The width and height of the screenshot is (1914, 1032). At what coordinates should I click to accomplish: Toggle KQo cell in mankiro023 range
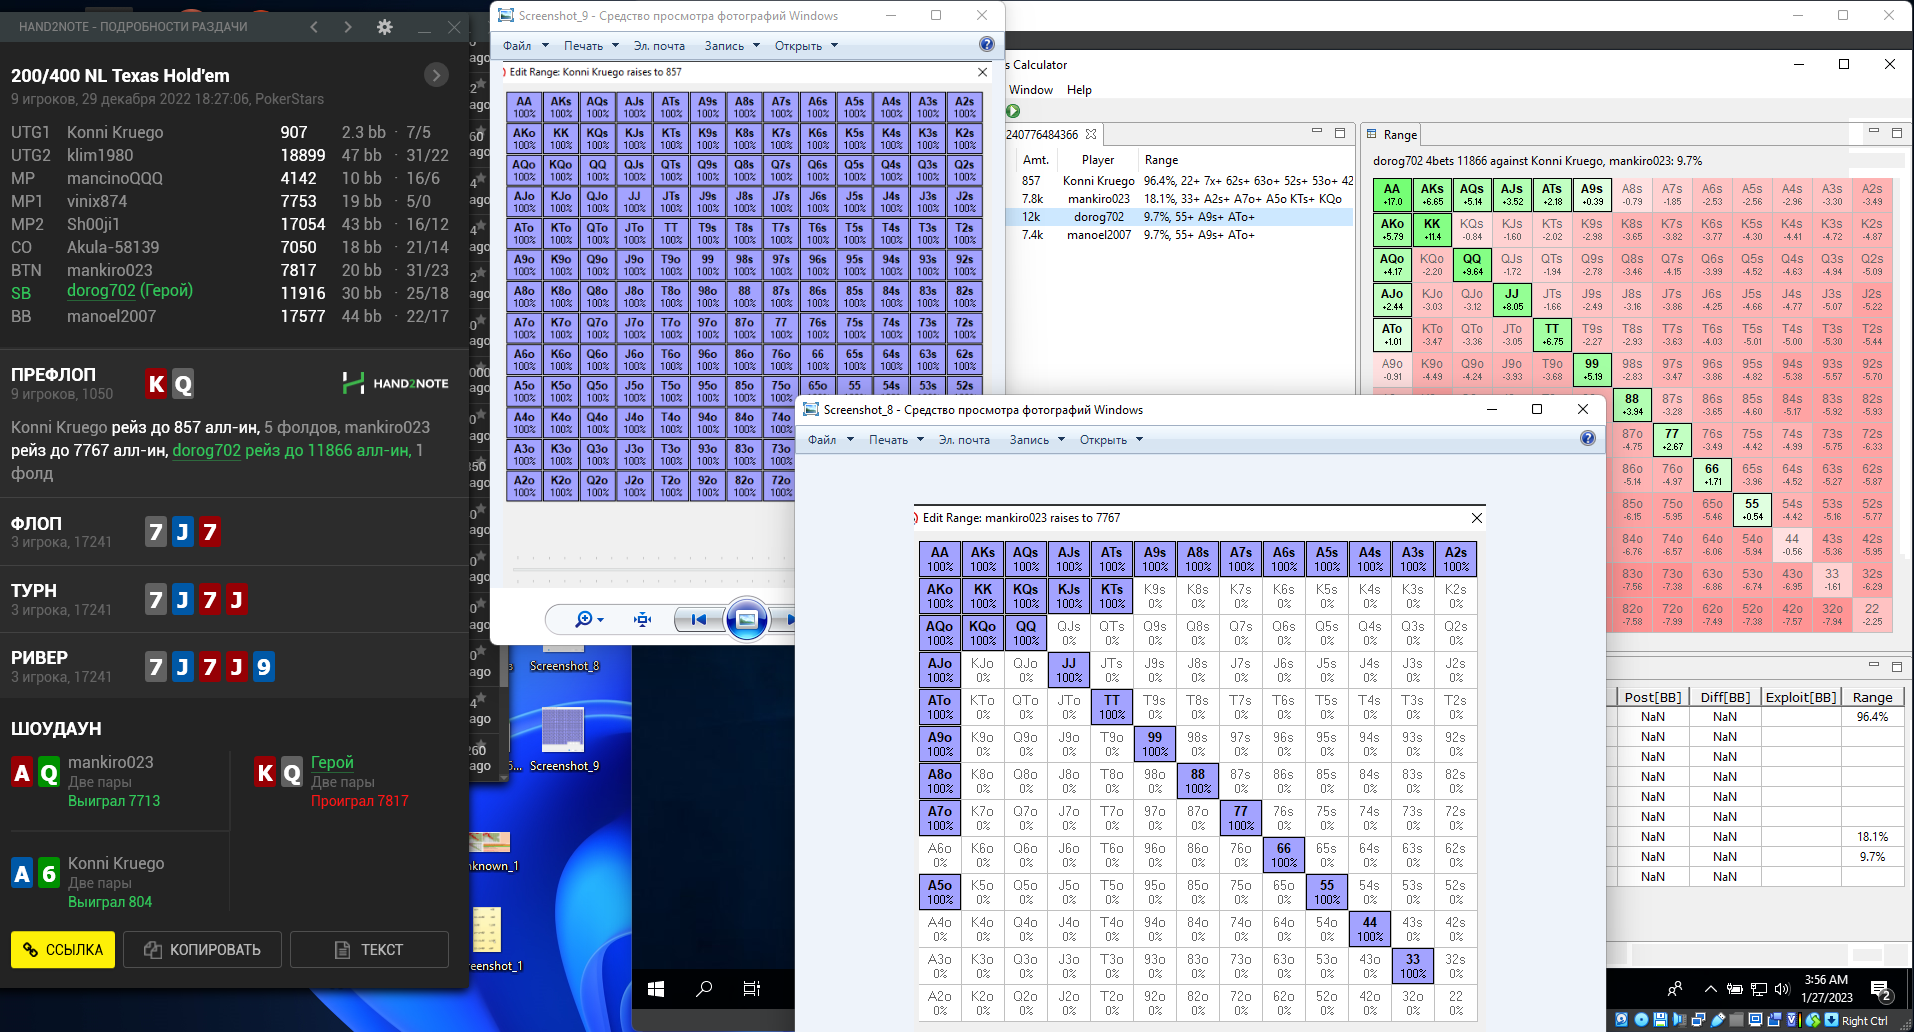[983, 632]
